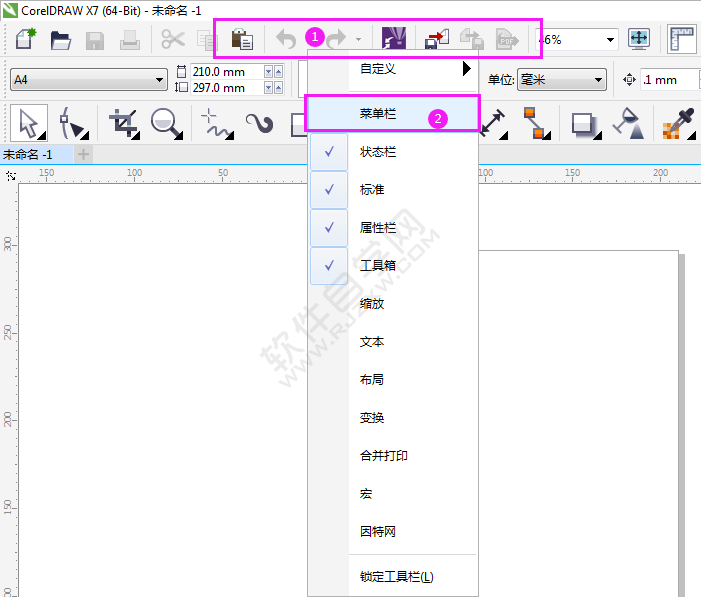Select the Pick tool arrow
This screenshot has height=597, width=701.
click(x=29, y=123)
